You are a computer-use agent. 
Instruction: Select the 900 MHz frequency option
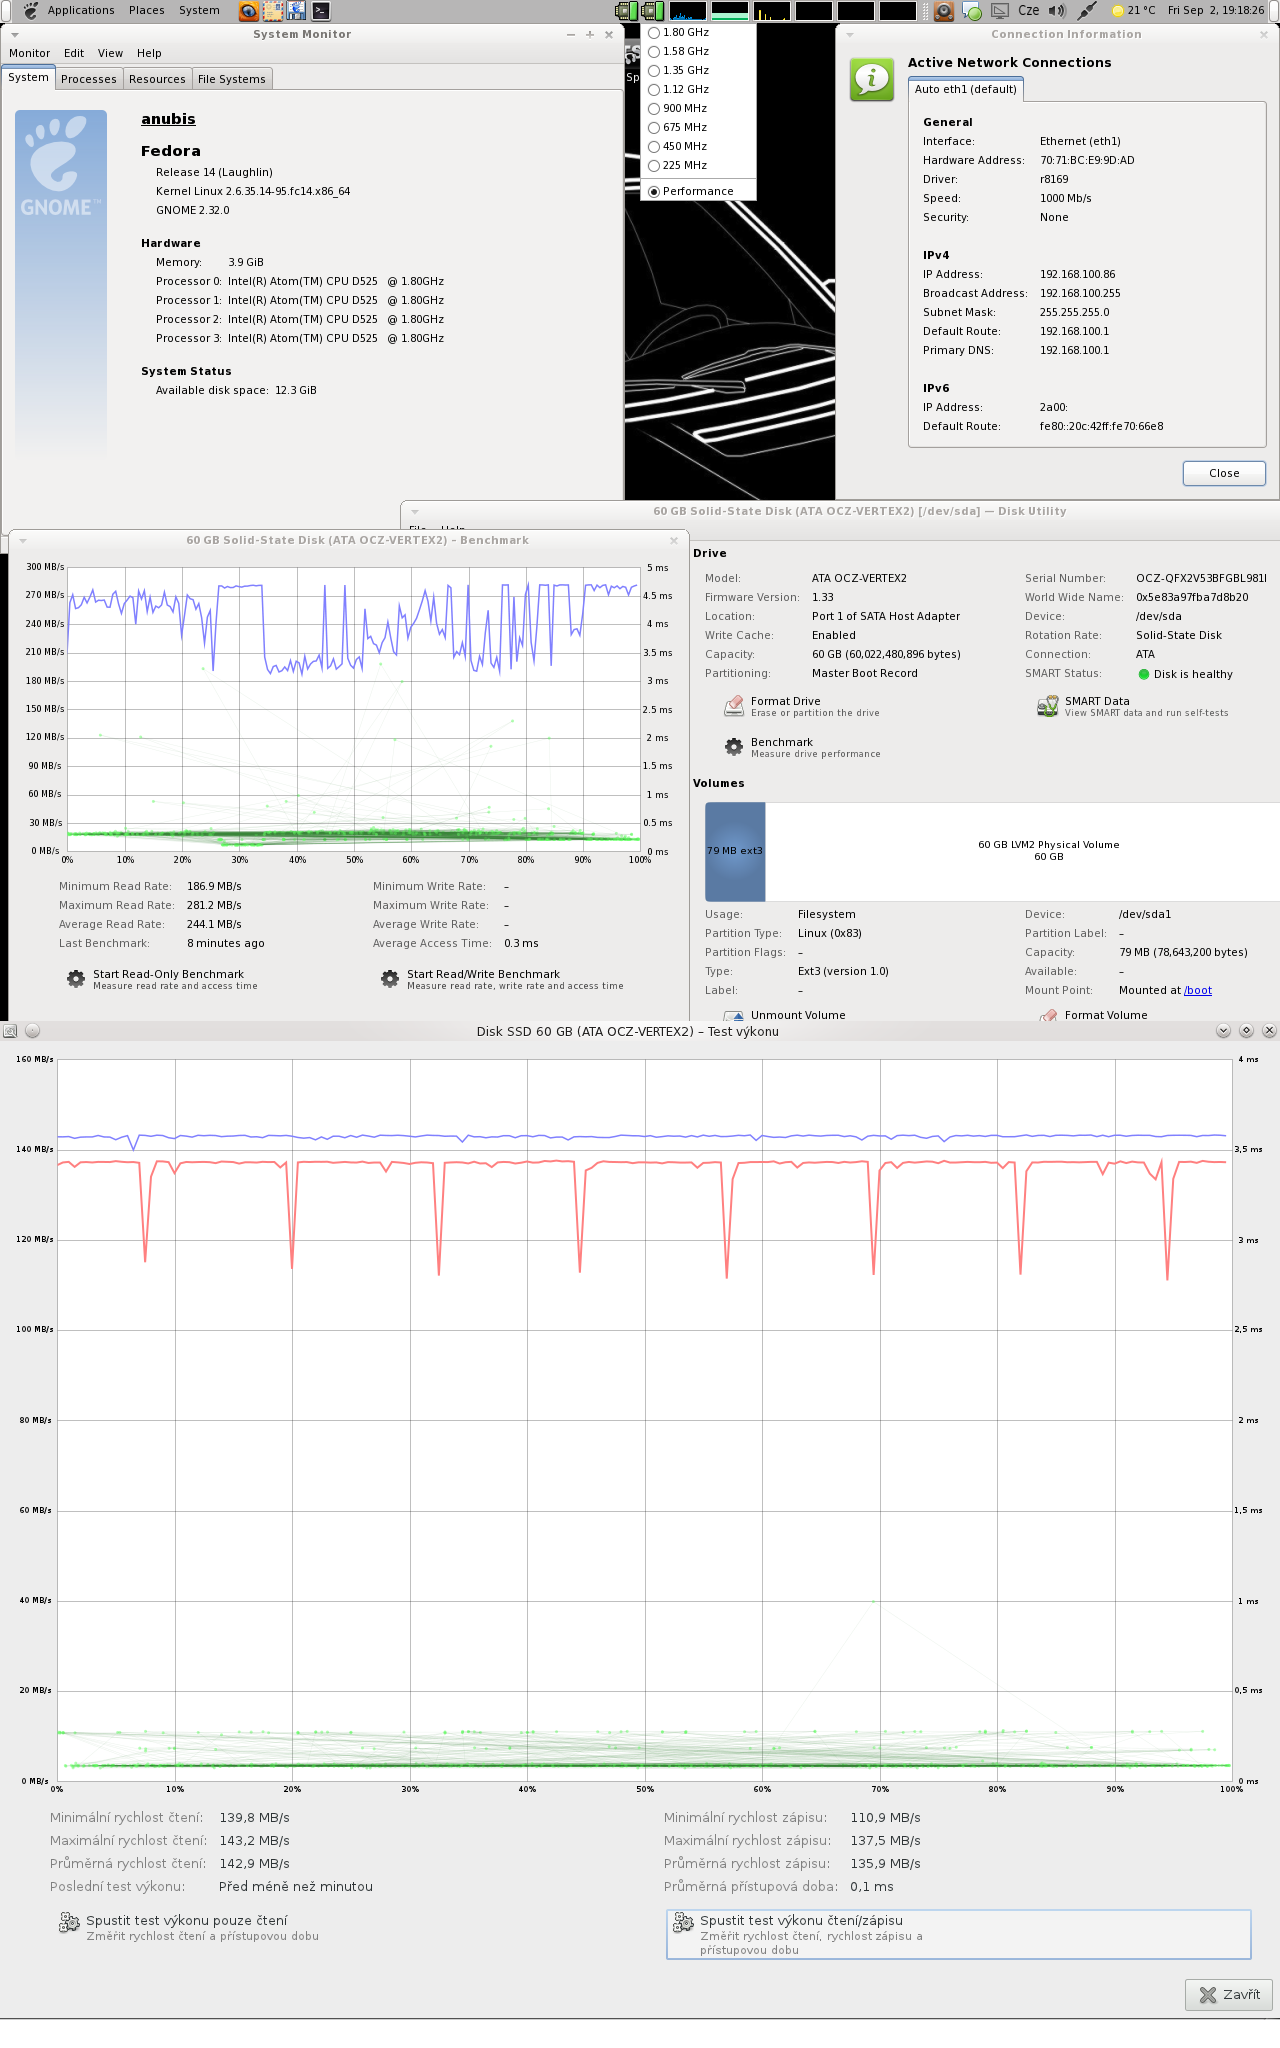click(654, 109)
